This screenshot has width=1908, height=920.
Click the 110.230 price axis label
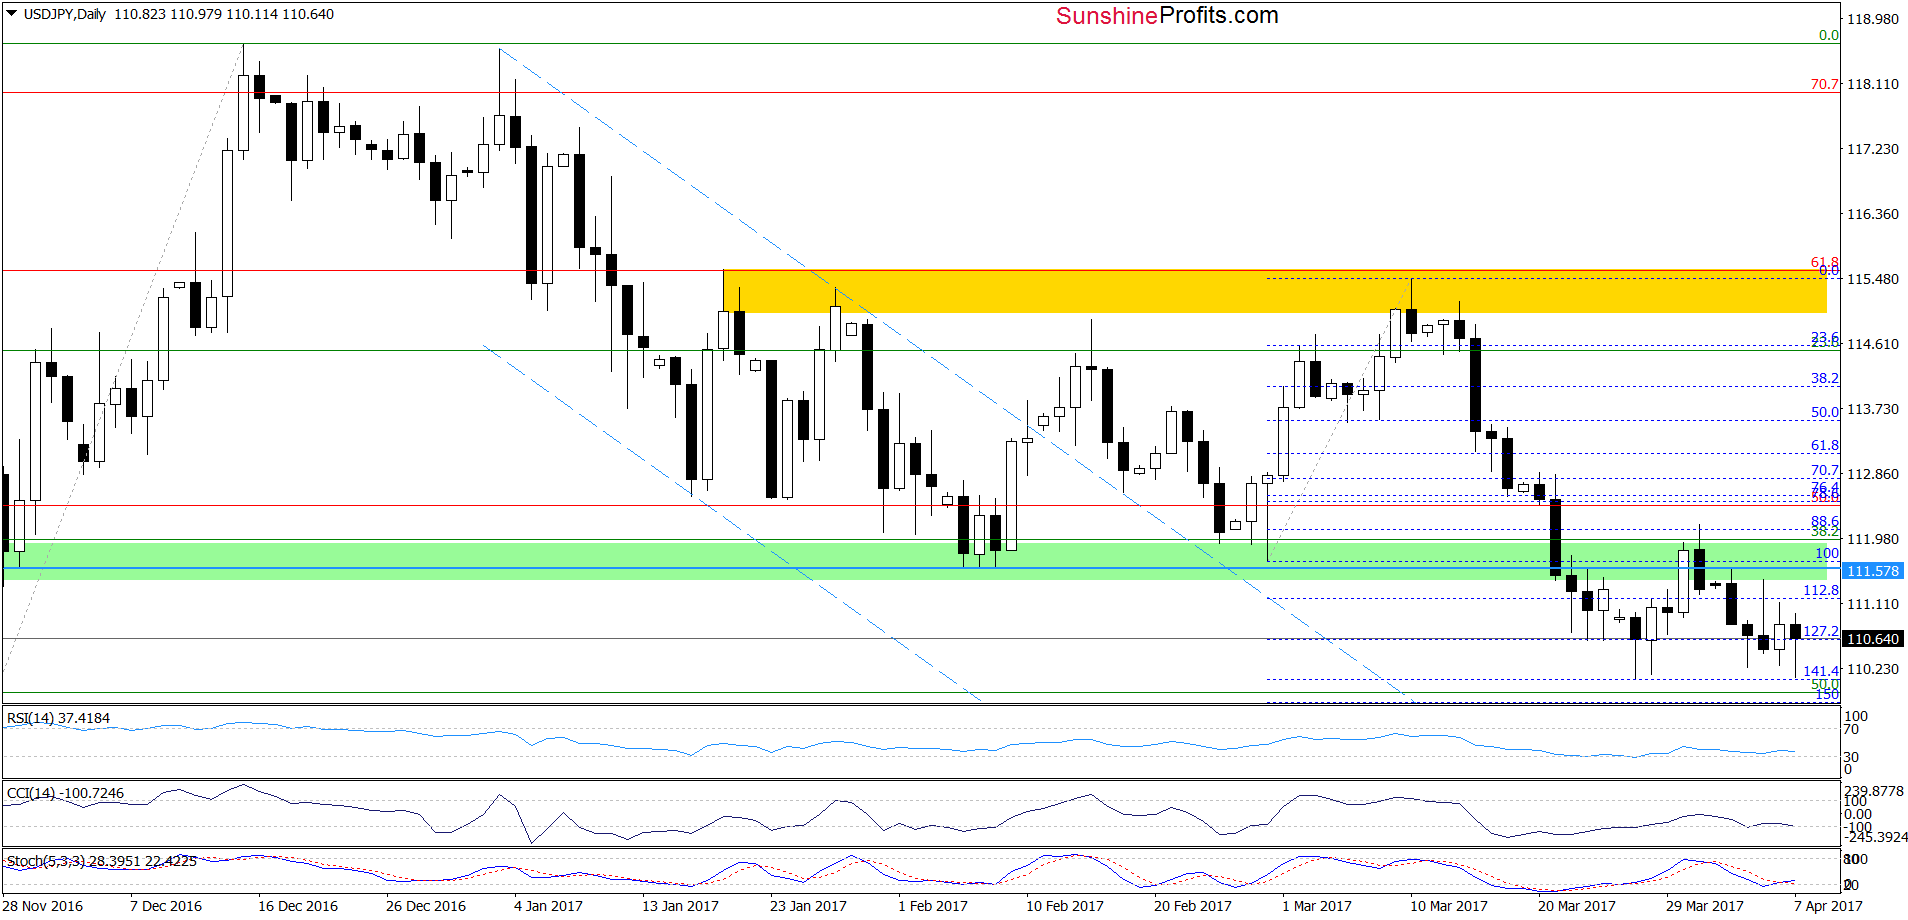(1872, 669)
